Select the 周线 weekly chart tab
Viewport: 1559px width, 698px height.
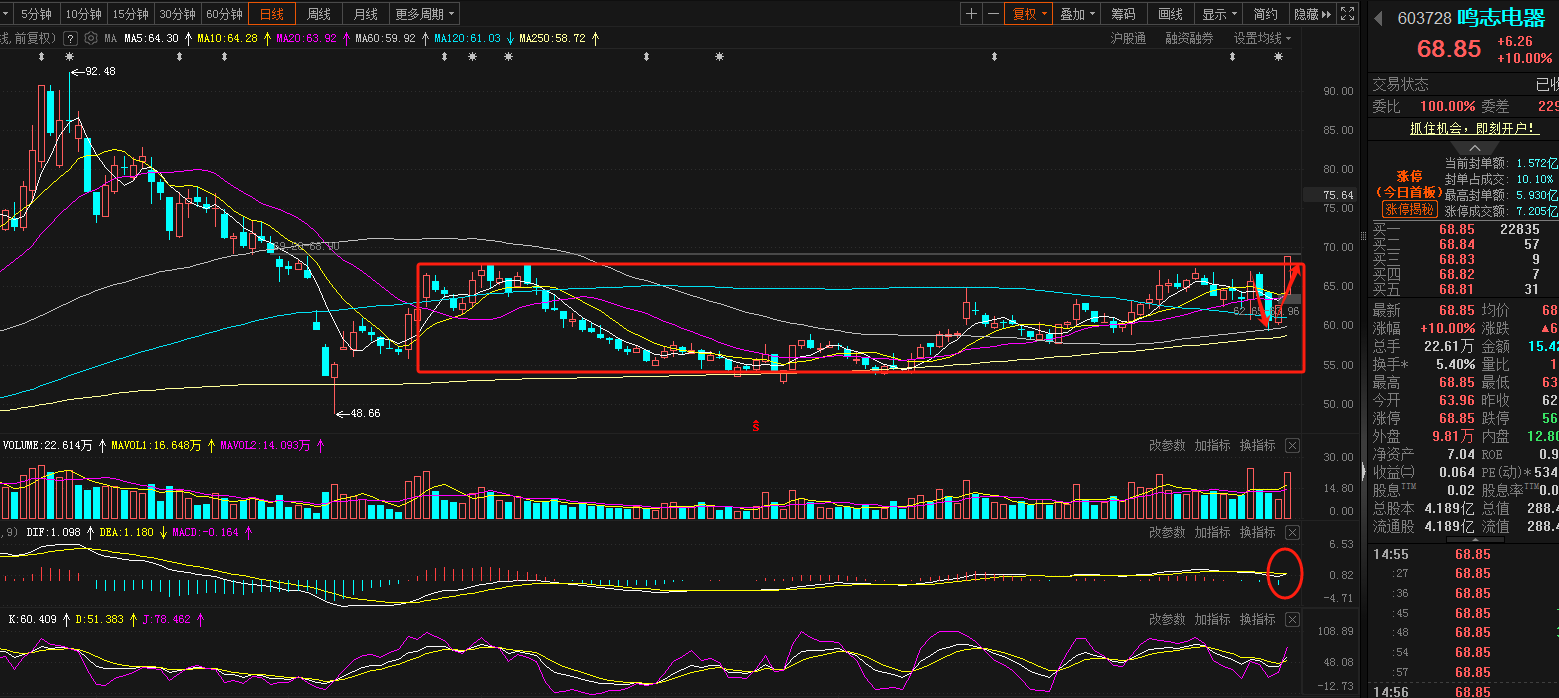319,14
